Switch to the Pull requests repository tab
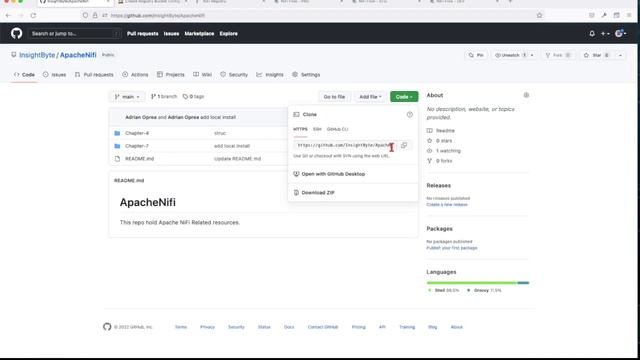This screenshot has height=360, width=640. [94, 75]
